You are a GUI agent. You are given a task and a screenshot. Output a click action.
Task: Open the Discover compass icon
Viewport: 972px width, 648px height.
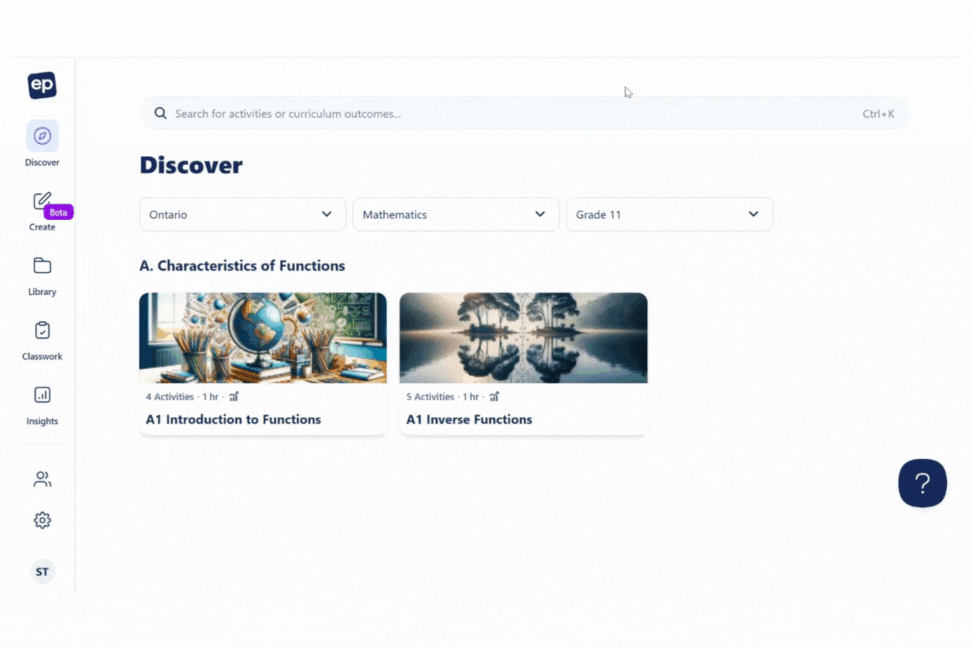[x=42, y=136]
